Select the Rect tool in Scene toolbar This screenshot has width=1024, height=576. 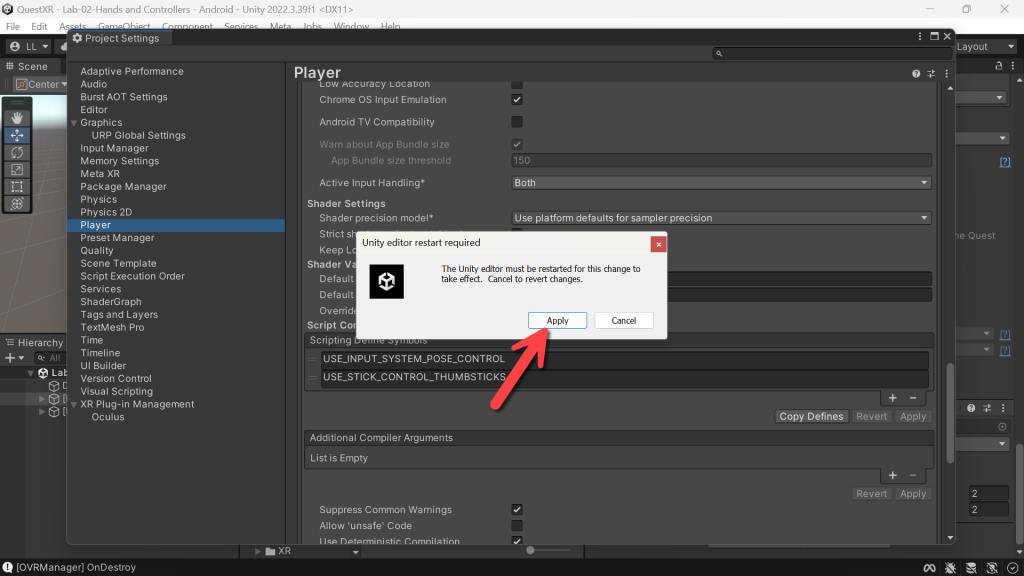tap(17, 186)
